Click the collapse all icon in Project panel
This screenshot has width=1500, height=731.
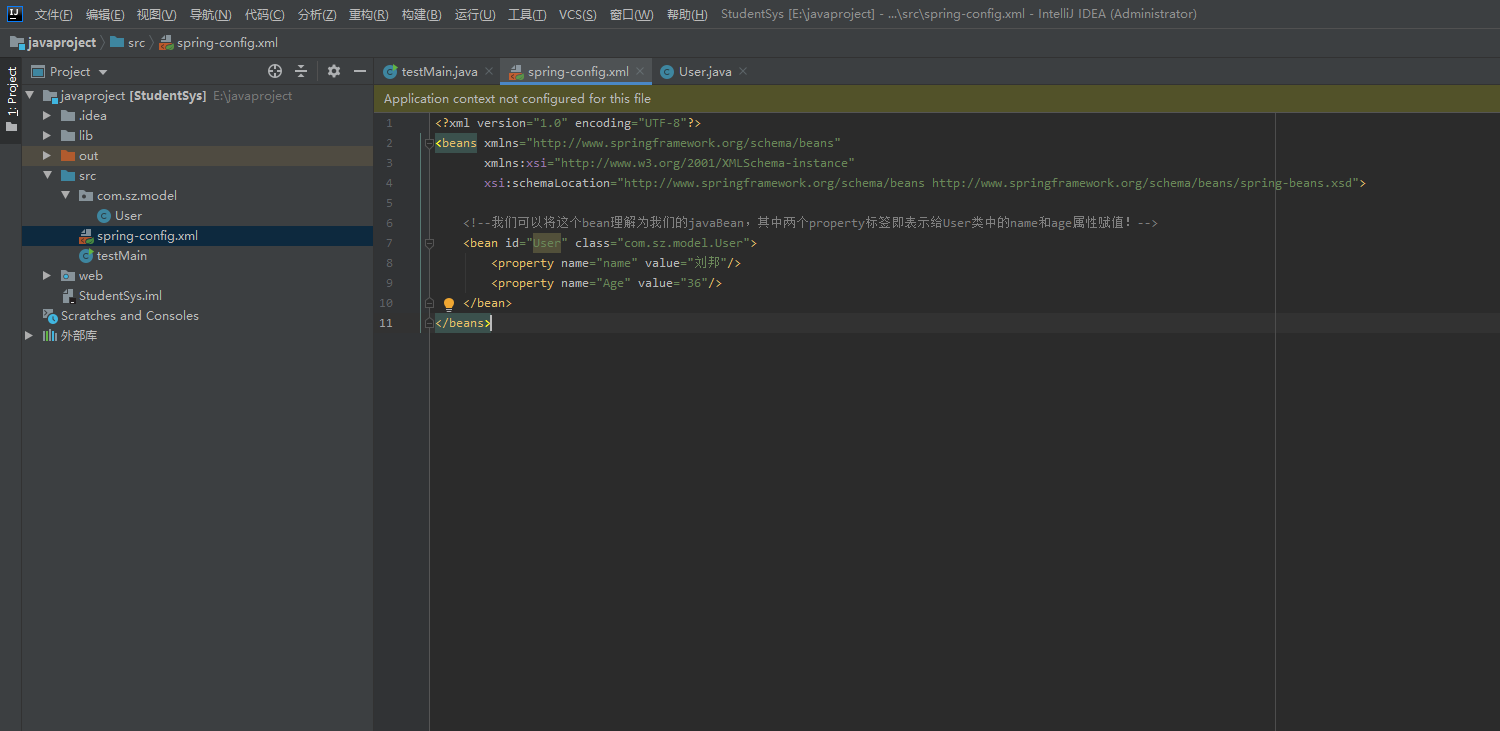[301, 71]
